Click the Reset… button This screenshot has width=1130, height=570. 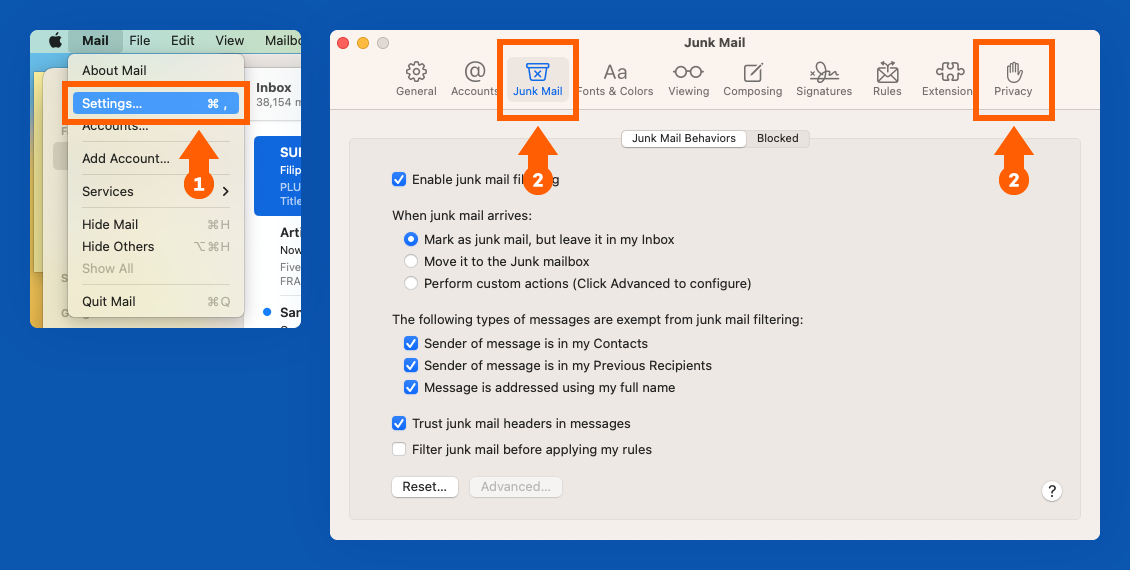424,487
